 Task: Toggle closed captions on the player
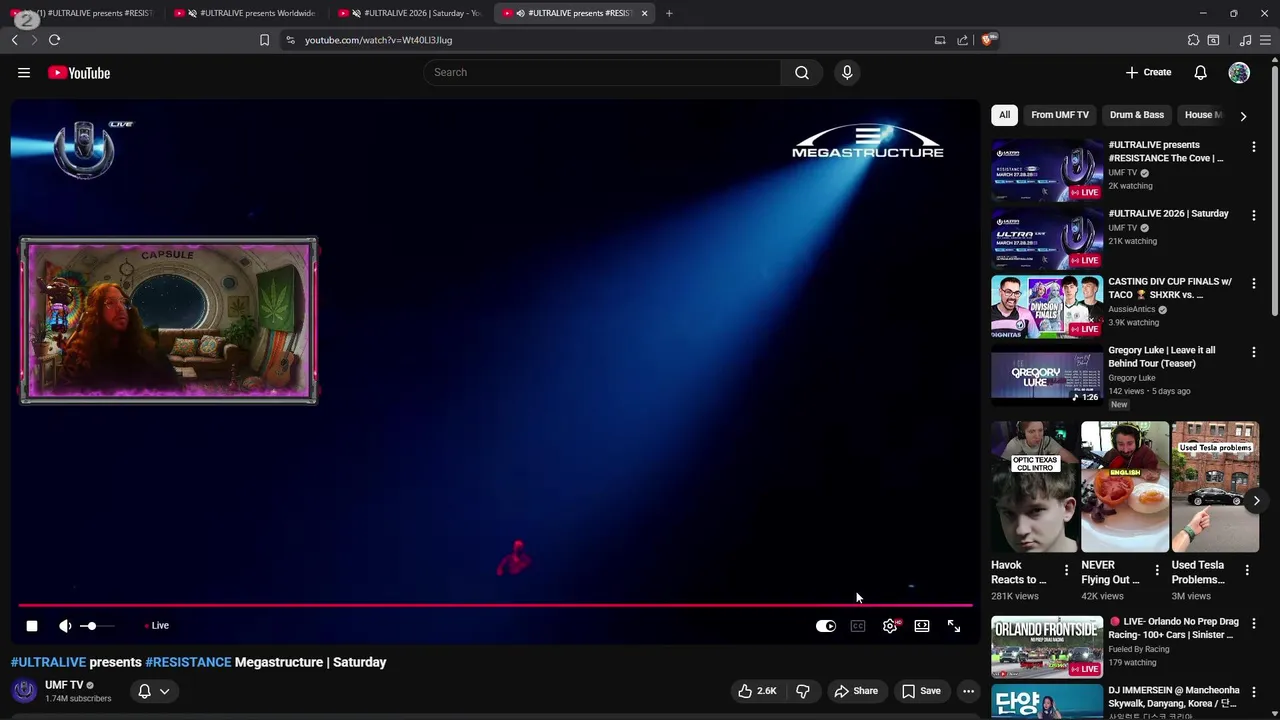[x=858, y=626]
